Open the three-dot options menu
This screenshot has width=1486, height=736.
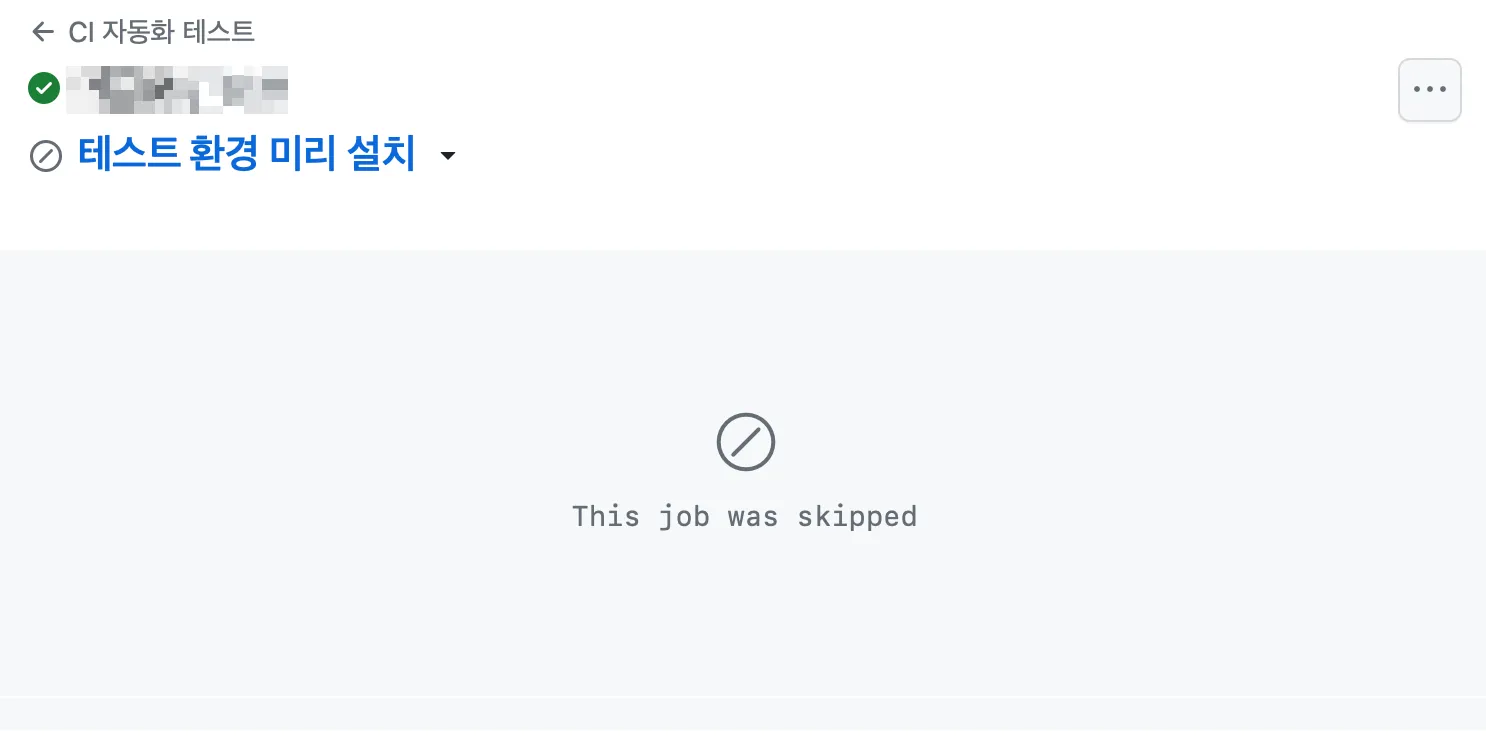1430,89
